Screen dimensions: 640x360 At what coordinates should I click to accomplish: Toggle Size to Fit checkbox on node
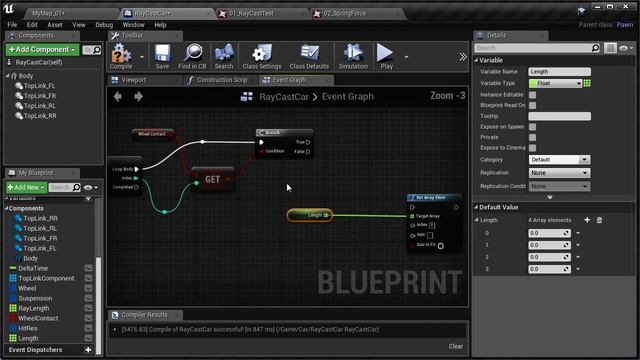(x=441, y=246)
